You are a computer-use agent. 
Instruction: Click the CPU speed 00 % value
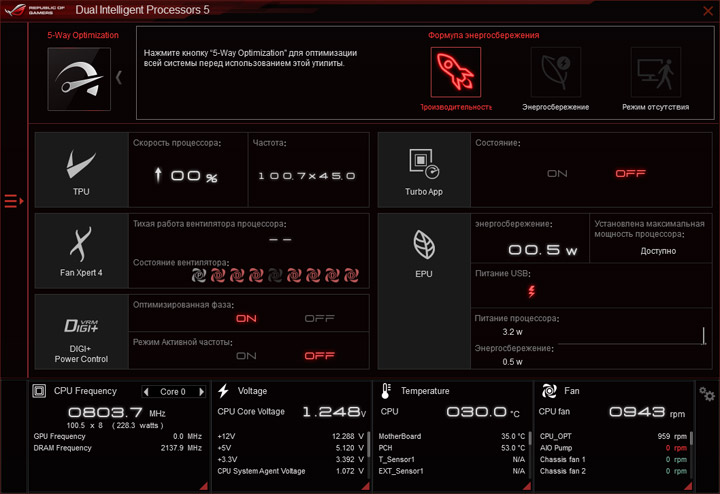(194, 176)
